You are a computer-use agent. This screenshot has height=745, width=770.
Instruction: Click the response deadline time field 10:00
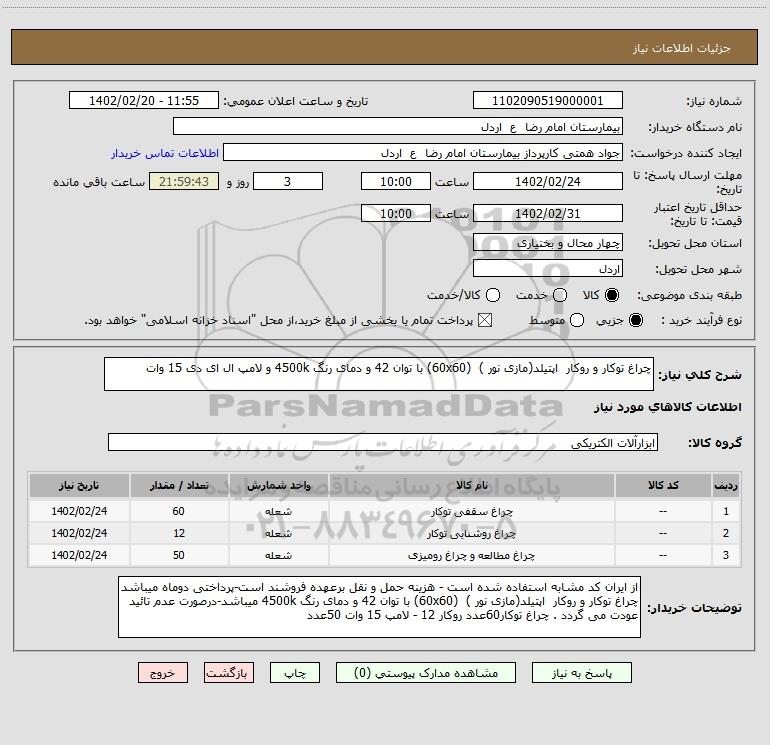tap(396, 181)
